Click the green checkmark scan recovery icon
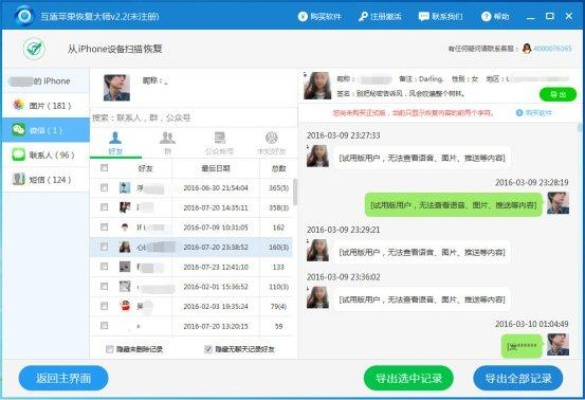Image resolution: width=585 pixels, height=400 pixels. pyautogui.click(x=34, y=49)
